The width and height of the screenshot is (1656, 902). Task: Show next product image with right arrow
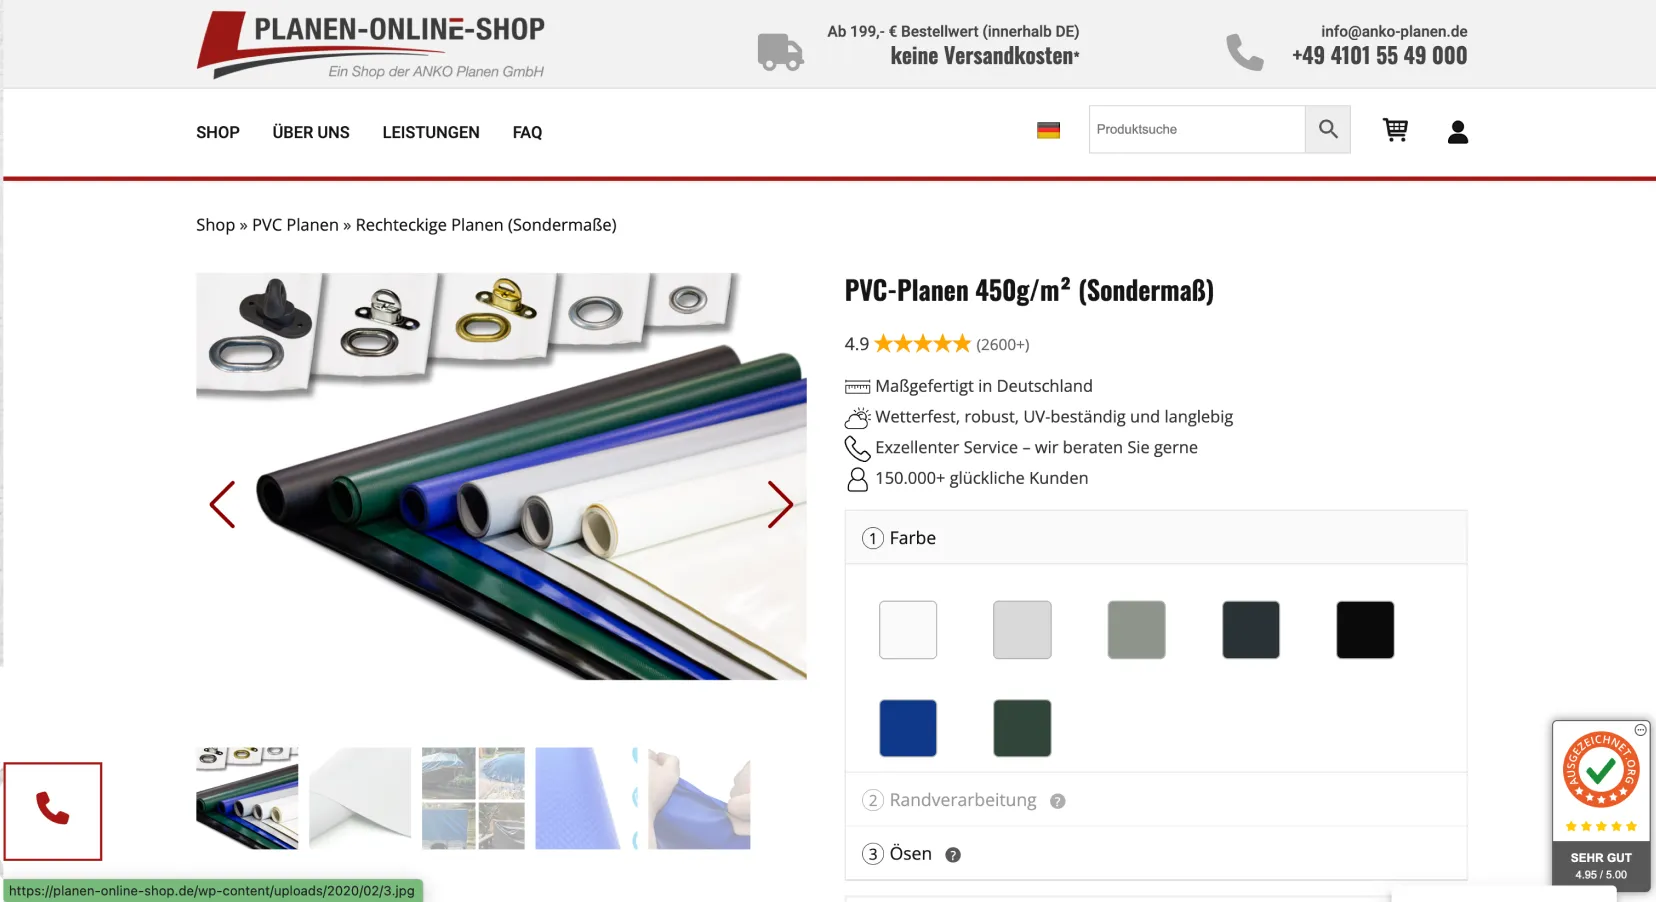coord(780,504)
